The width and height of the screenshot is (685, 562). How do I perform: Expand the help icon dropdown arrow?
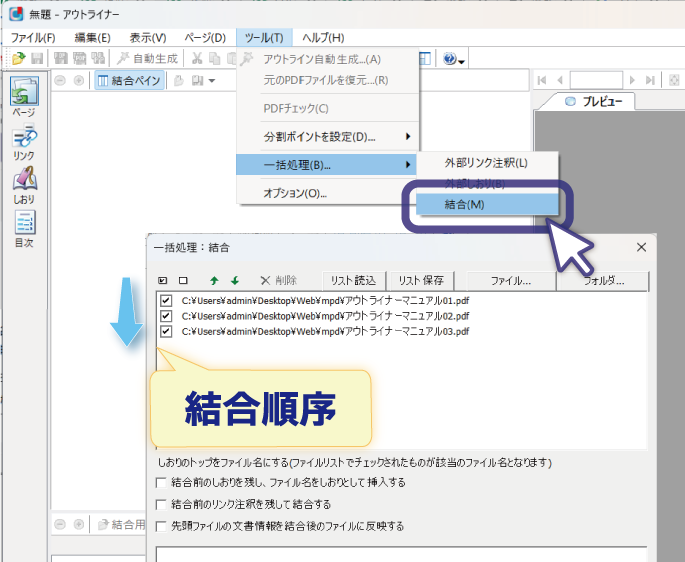(461, 60)
